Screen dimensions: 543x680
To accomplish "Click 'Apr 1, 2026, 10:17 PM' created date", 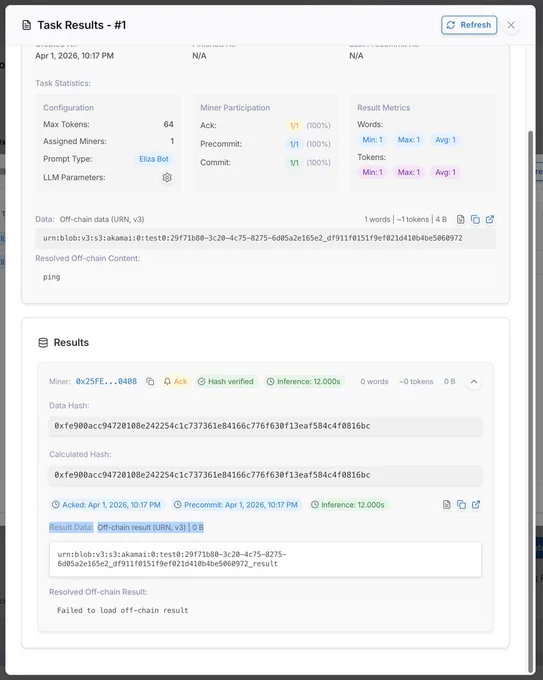I will (x=75, y=56).
